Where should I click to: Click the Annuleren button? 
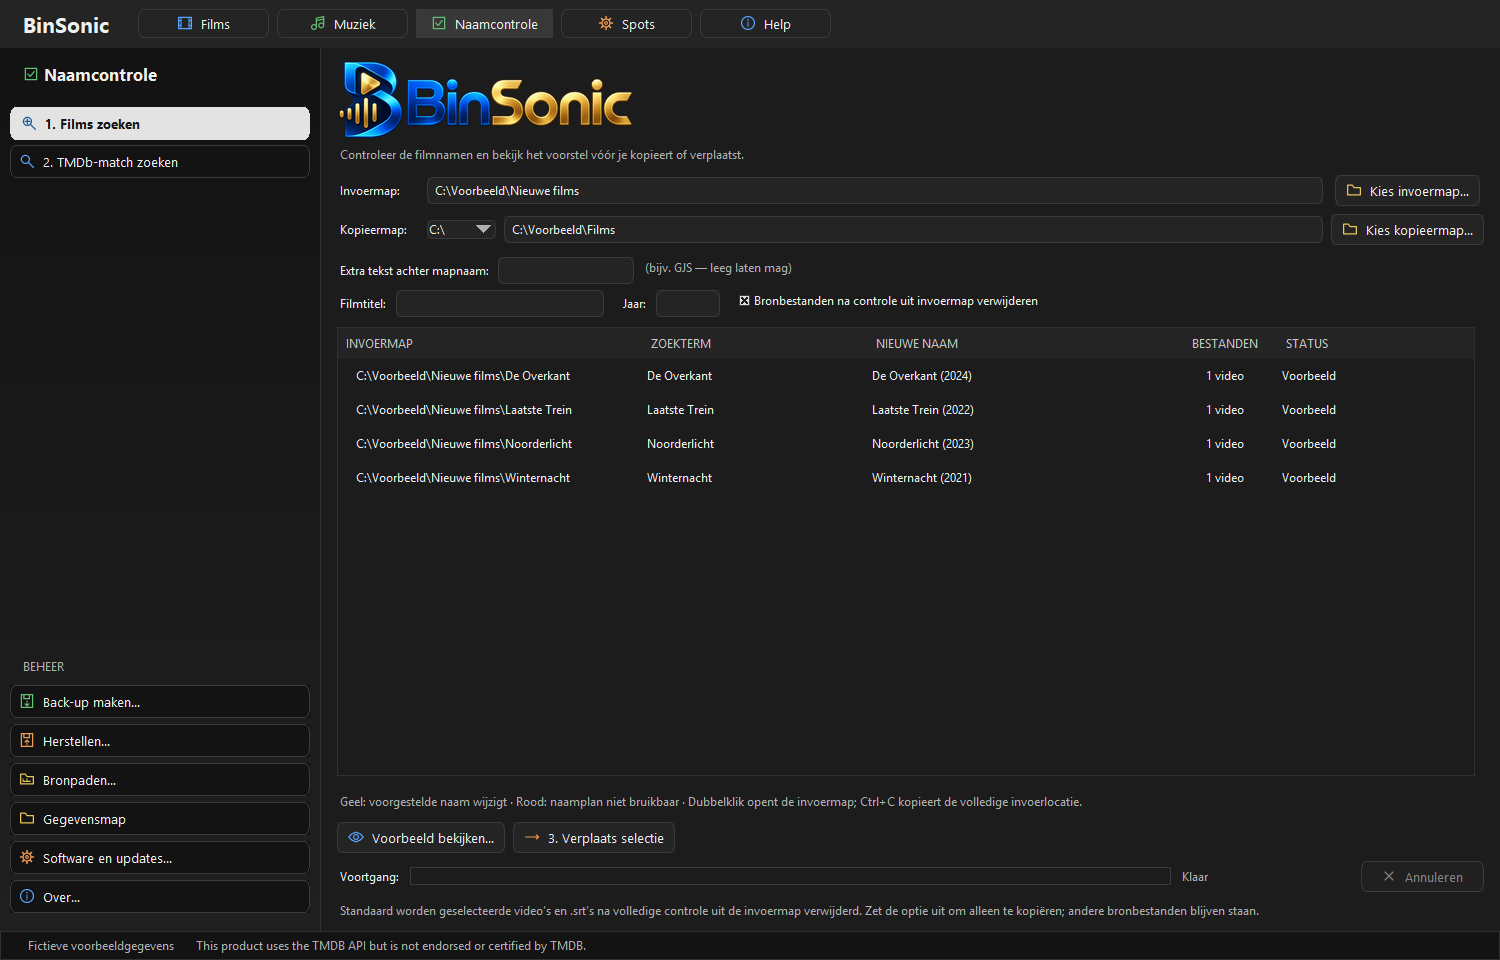(1422, 877)
